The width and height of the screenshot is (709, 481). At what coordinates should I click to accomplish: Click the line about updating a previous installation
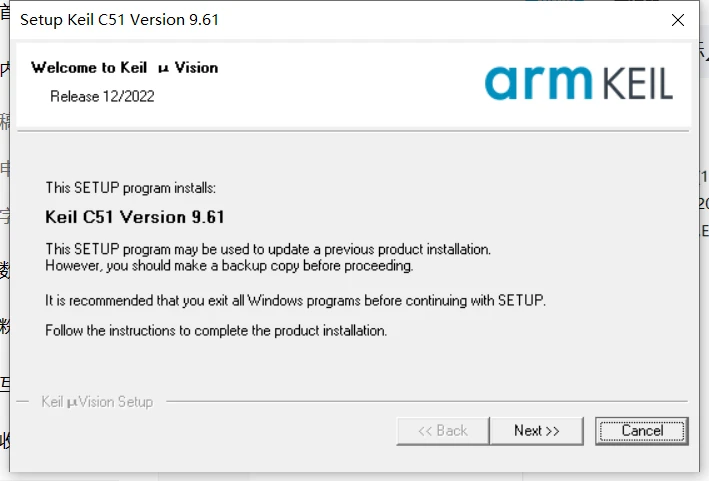point(268,248)
